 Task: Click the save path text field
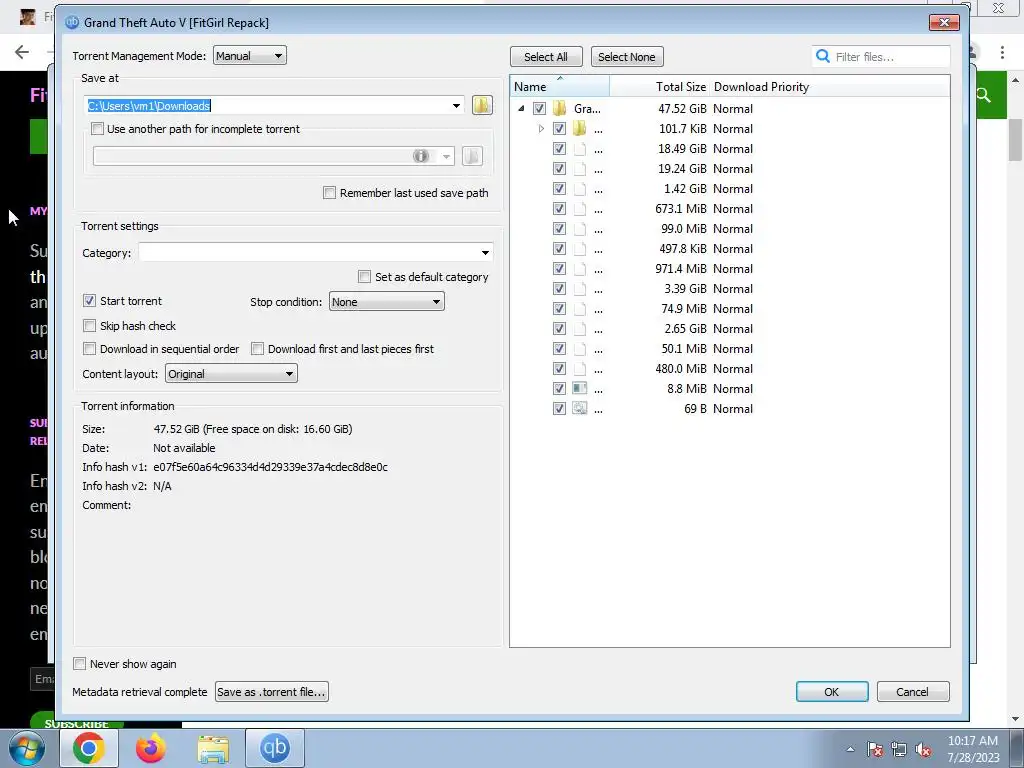(x=266, y=105)
